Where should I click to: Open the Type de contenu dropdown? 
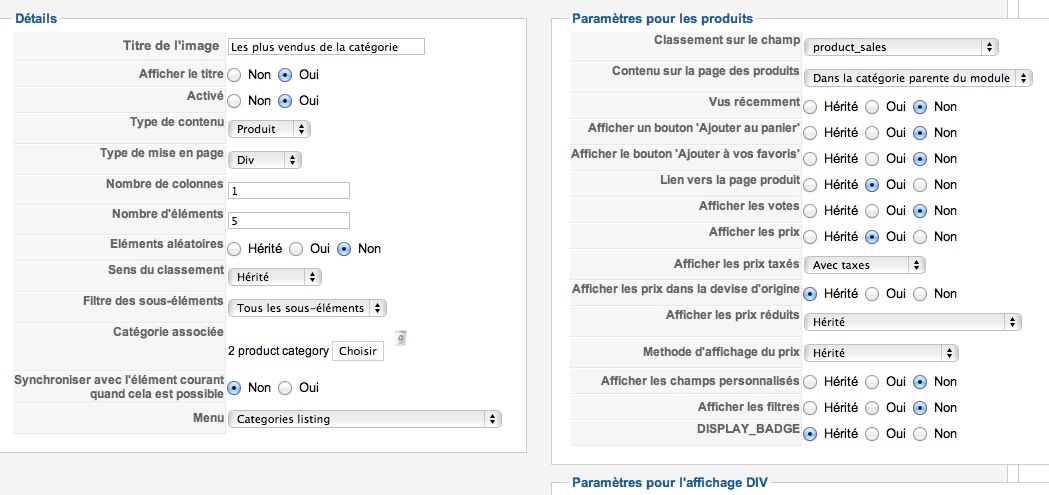[x=269, y=129]
